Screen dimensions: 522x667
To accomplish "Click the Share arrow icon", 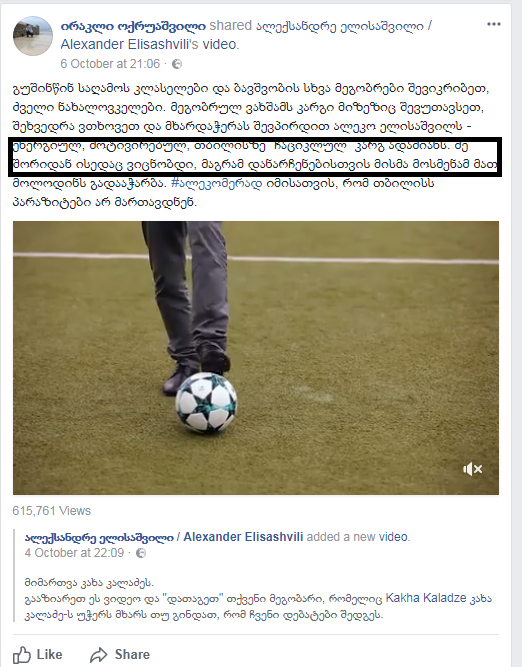I will tap(98, 655).
